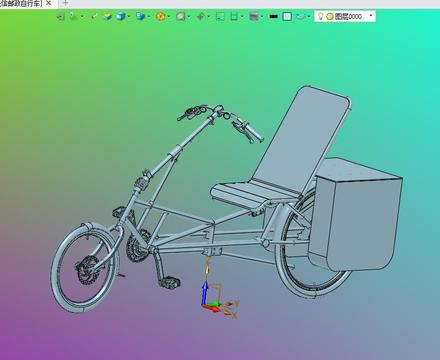Click the light blue square swatch icon
This screenshot has height=360, width=440.
point(287,16)
